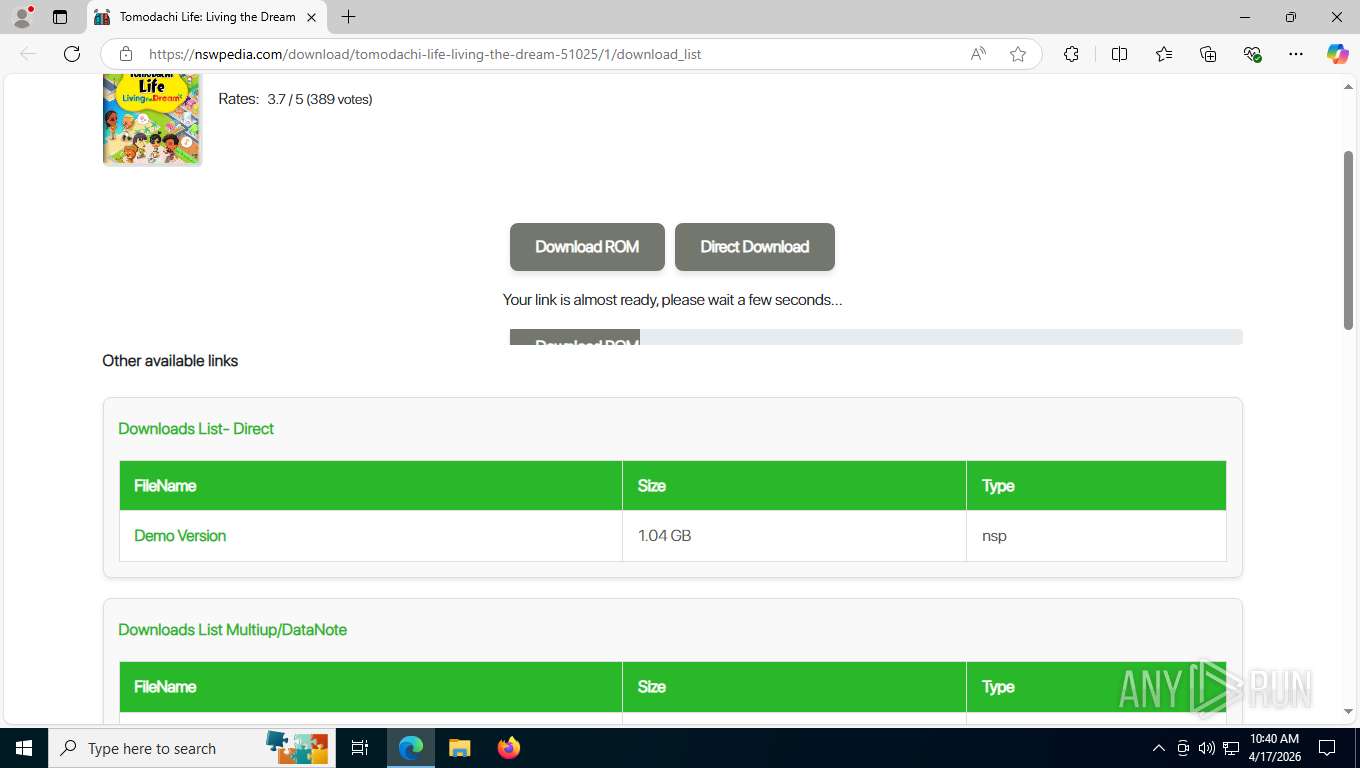The height and width of the screenshot is (768, 1360).
Task: Click the scrollbar up arrow
Action: [1348, 88]
